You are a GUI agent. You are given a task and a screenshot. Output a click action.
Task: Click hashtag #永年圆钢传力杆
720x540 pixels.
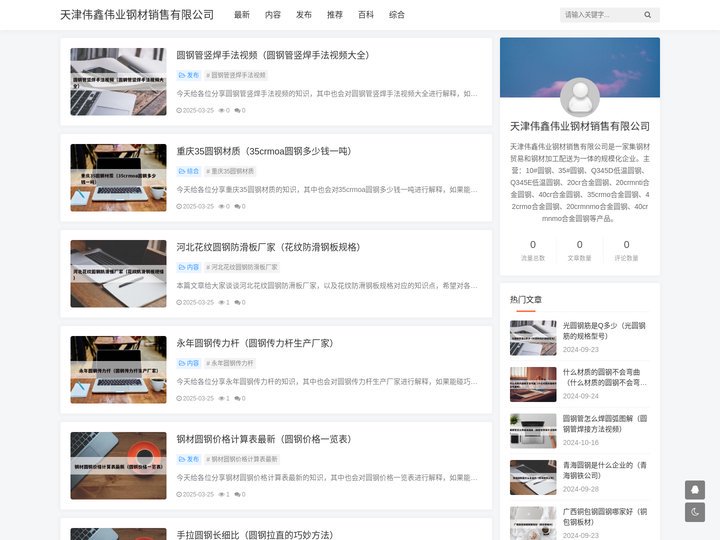point(230,363)
